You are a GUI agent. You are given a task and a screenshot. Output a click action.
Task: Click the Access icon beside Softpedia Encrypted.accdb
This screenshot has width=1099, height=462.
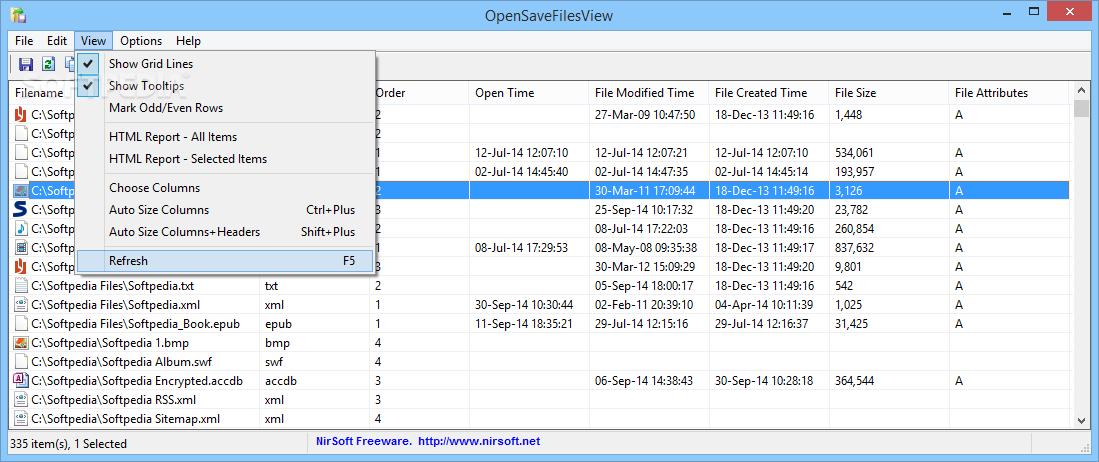20,381
